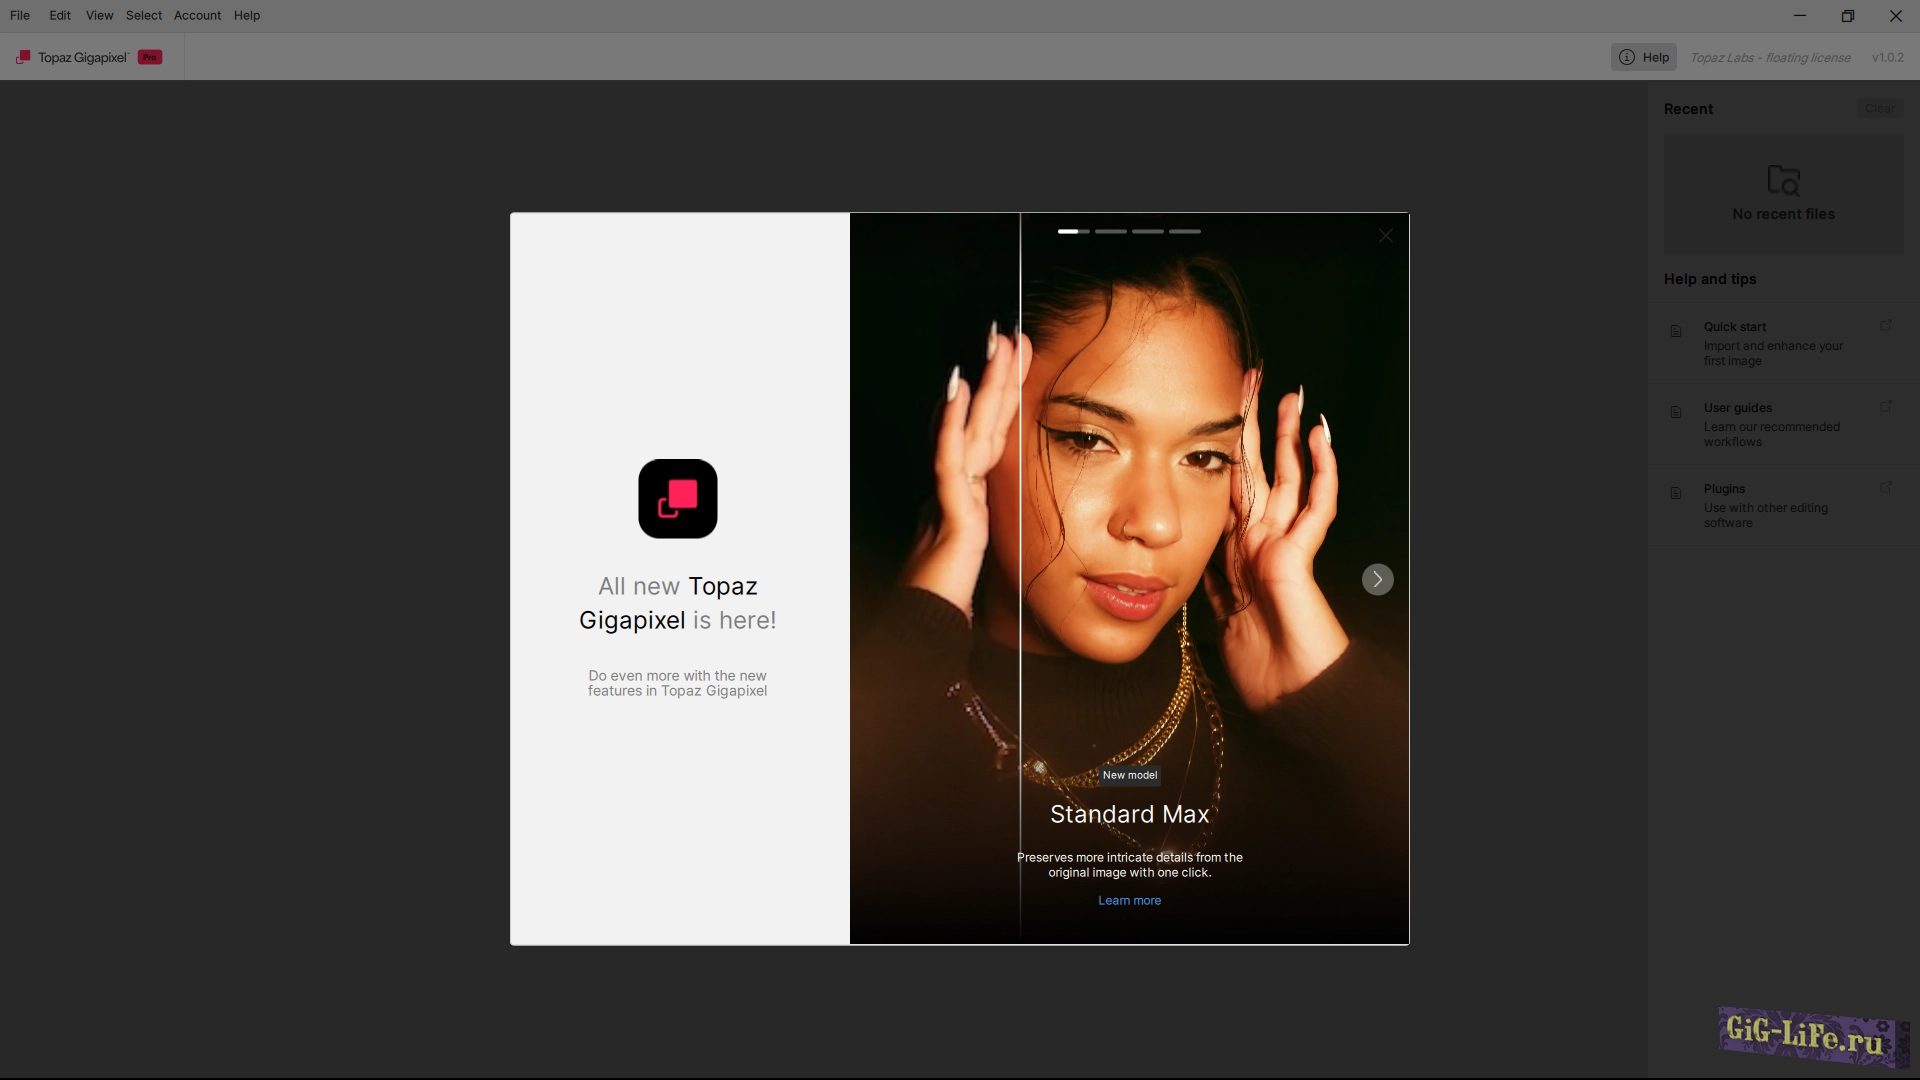1920x1080 pixels.
Task: Click the Plugins external link icon
Action: tap(1885, 488)
